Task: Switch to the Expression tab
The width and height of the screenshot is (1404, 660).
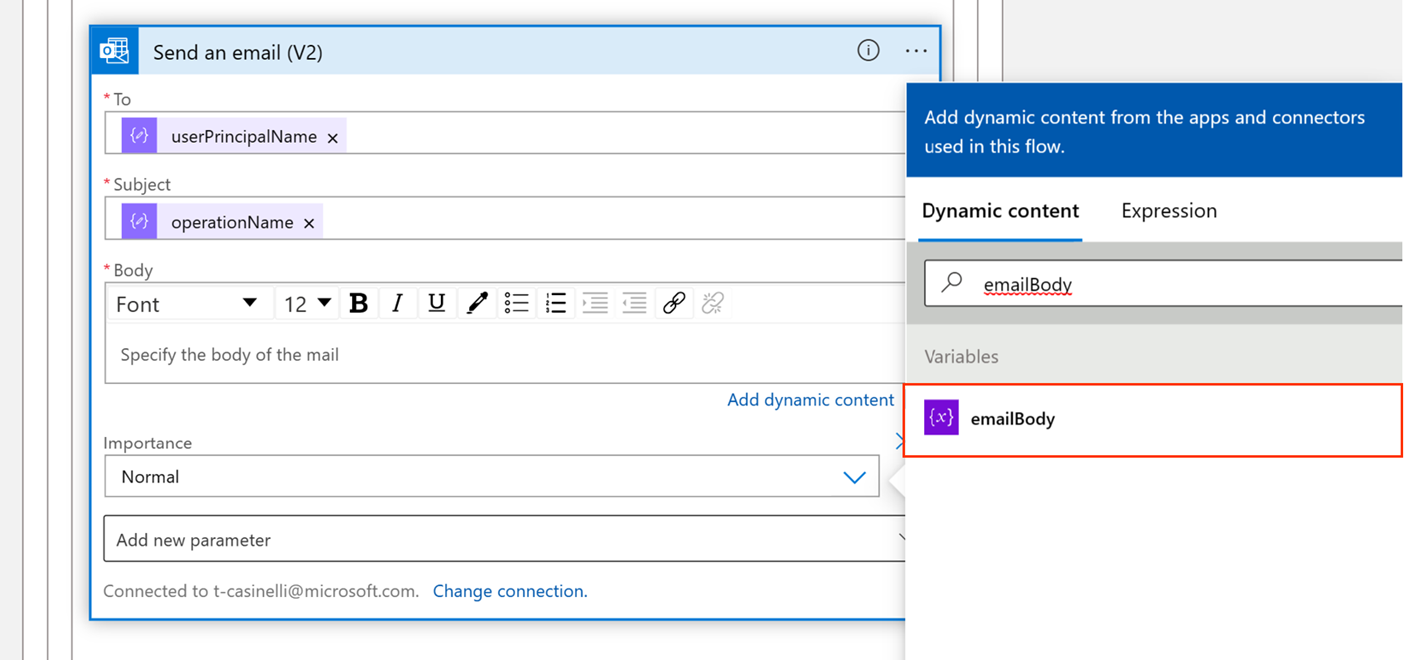Action: (x=1169, y=211)
